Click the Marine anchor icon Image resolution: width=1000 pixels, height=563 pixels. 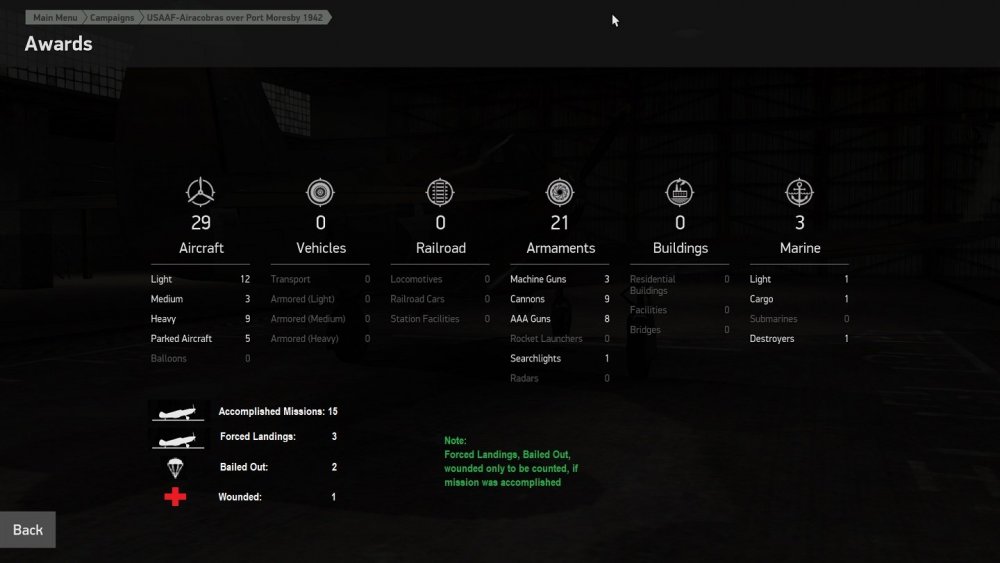pos(800,192)
